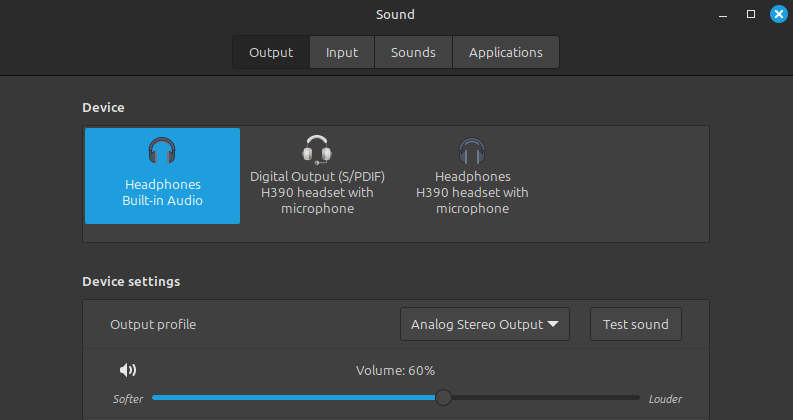Click the Sound title bar text
Viewport: 793px width, 420px height.
tap(395, 14)
